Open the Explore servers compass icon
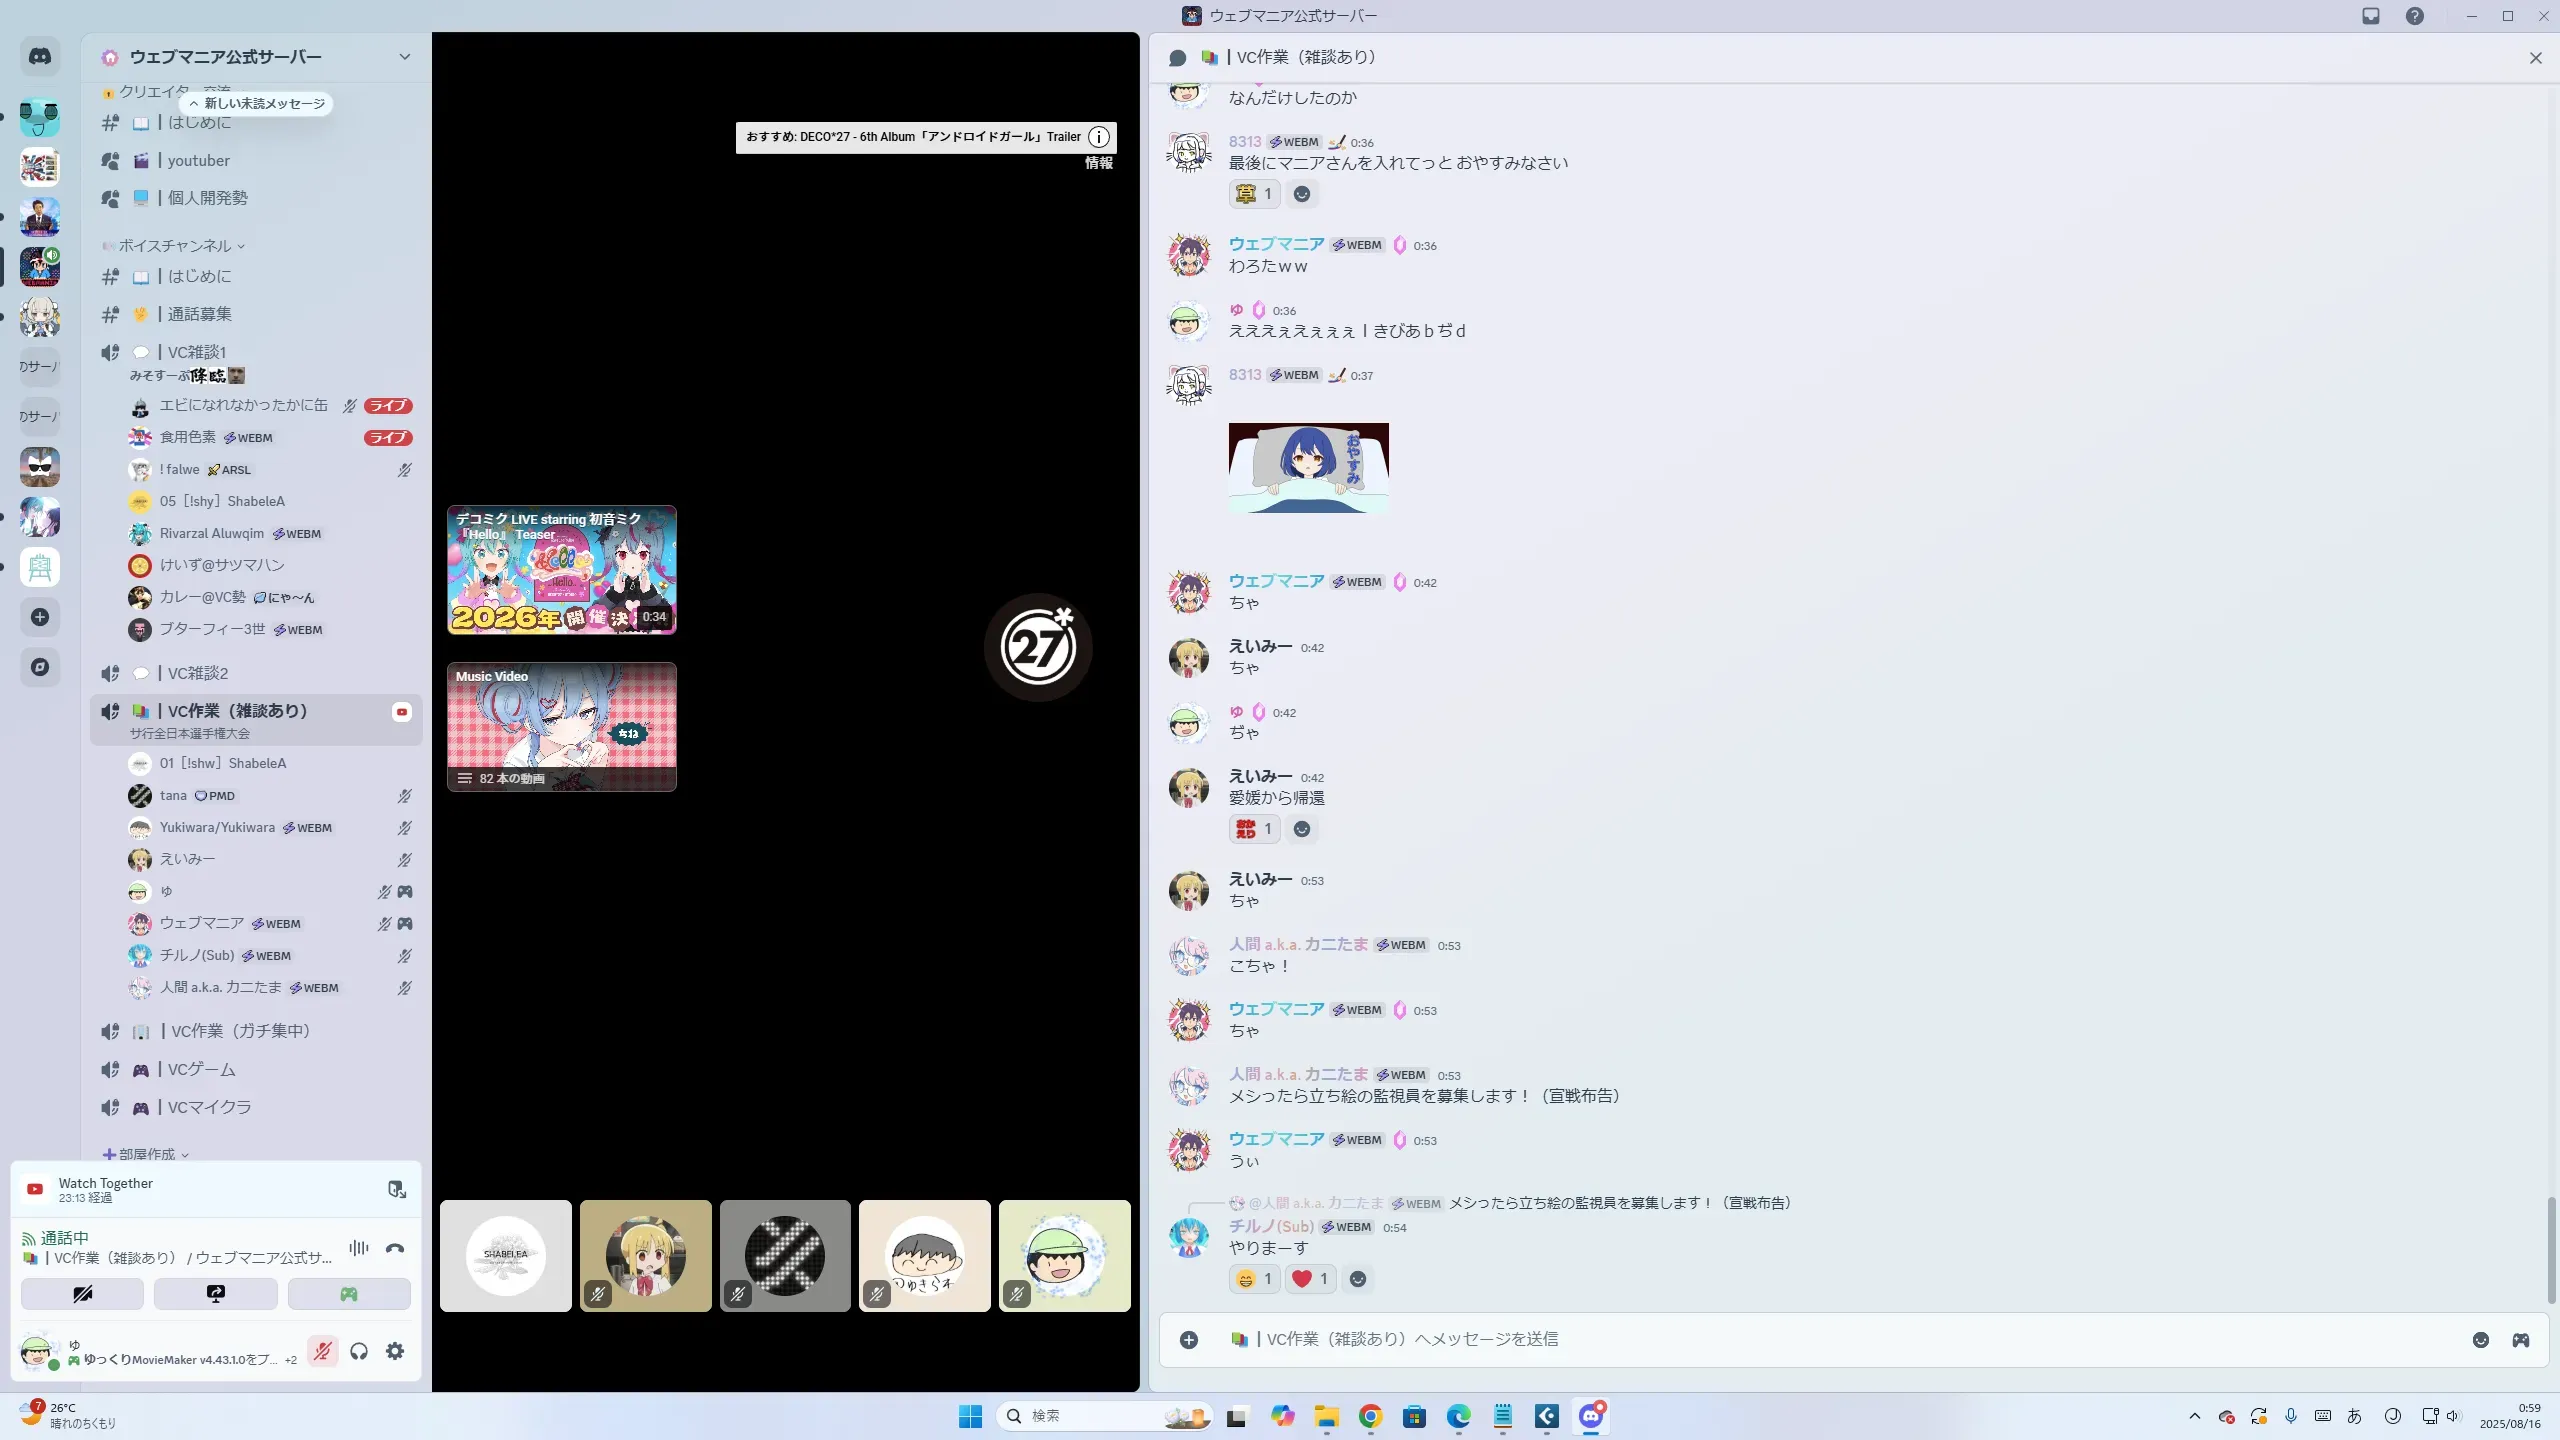 point(40,667)
